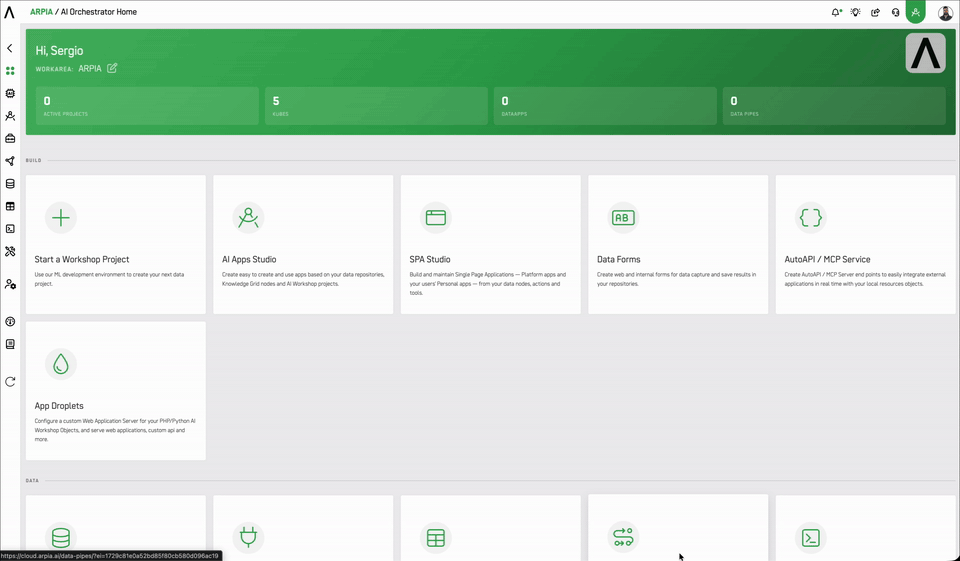Click the refresh icon in sidebar
The height and width of the screenshot is (561, 960).
coord(10,382)
